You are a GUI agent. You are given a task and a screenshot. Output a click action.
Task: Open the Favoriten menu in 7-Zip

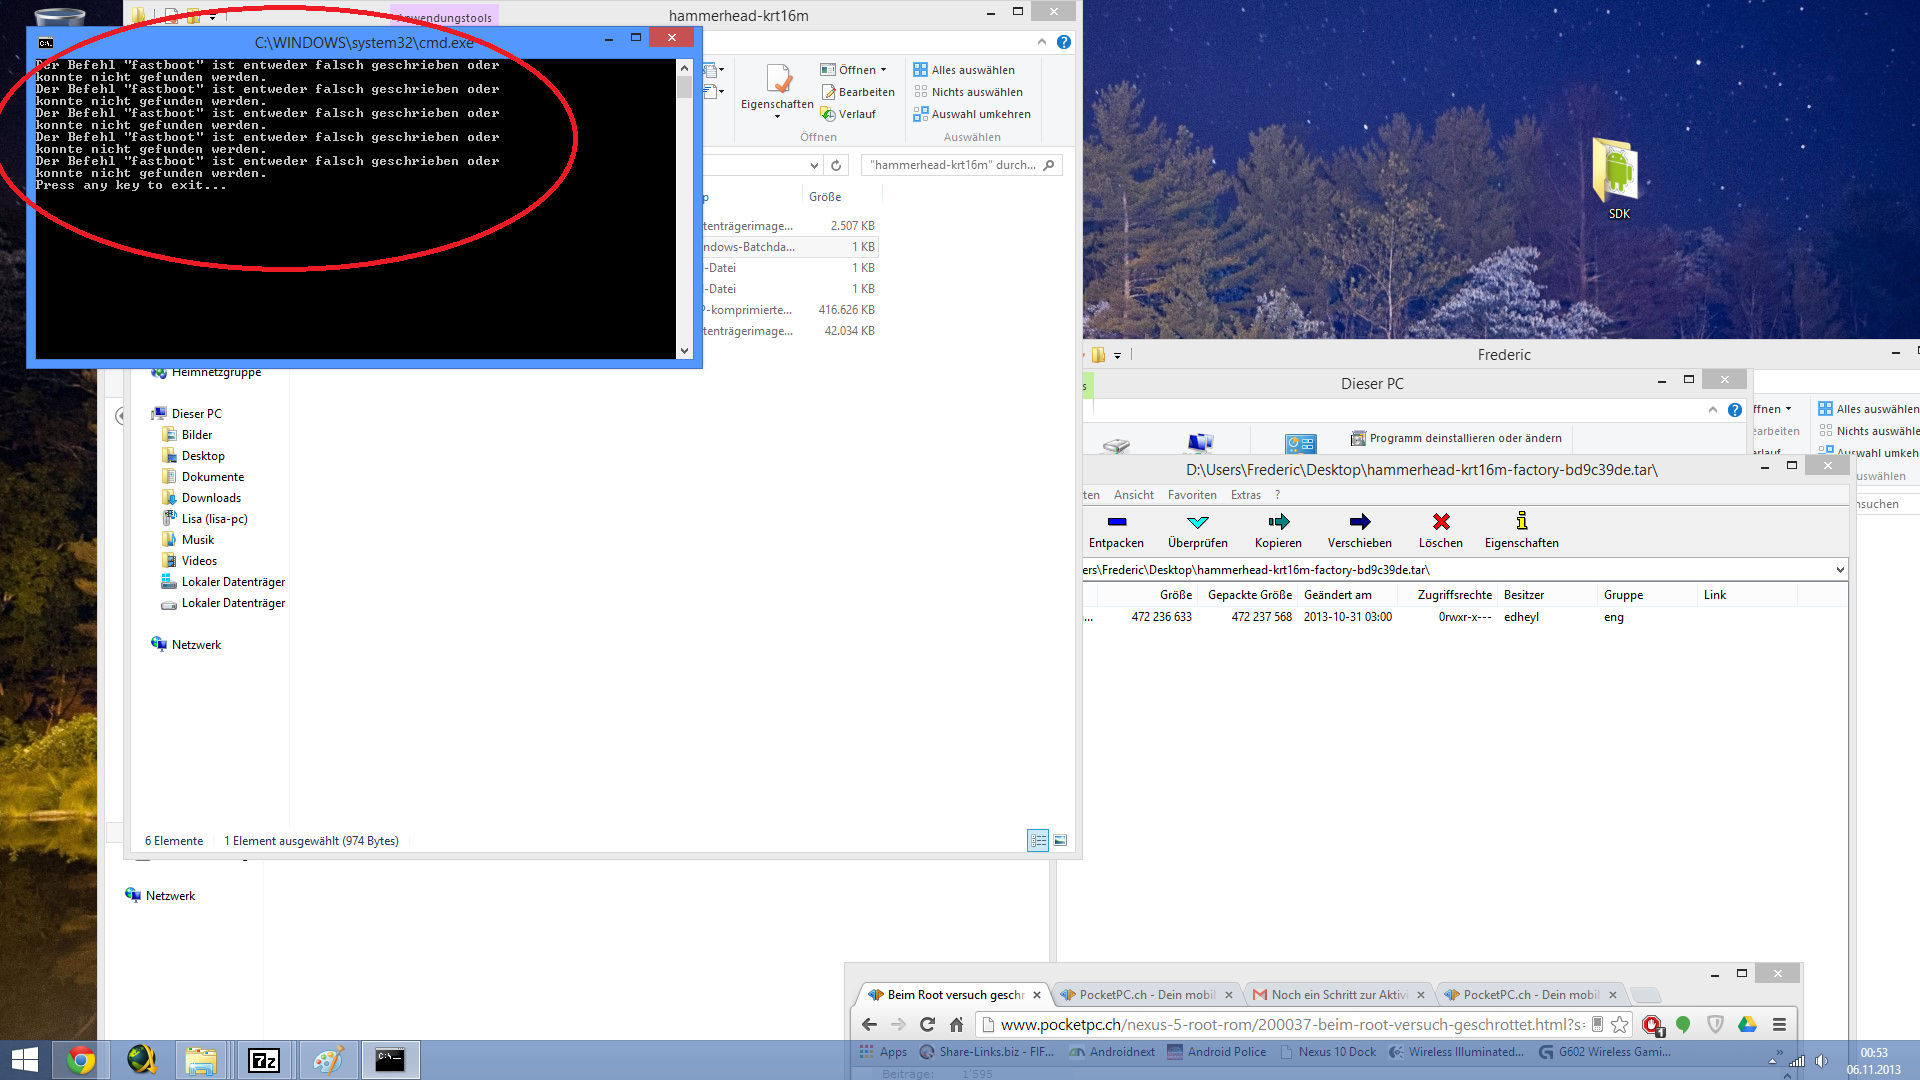[x=1192, y=495]
